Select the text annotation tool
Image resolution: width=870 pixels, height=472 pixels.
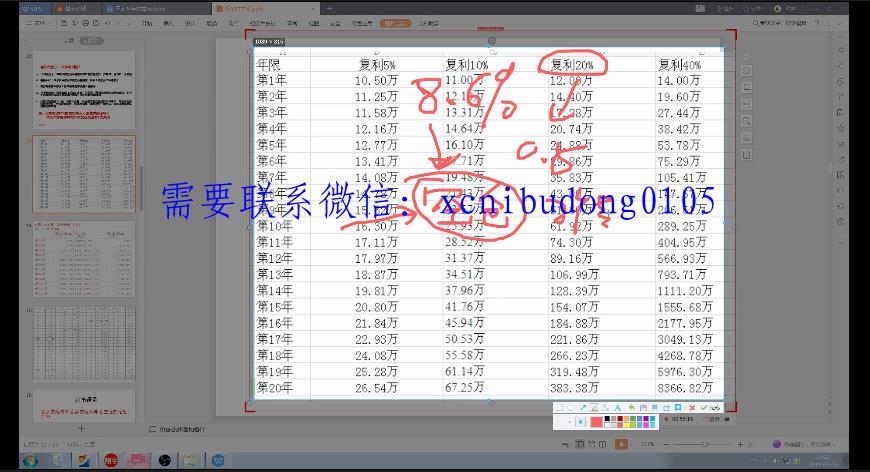click(617, 408)
